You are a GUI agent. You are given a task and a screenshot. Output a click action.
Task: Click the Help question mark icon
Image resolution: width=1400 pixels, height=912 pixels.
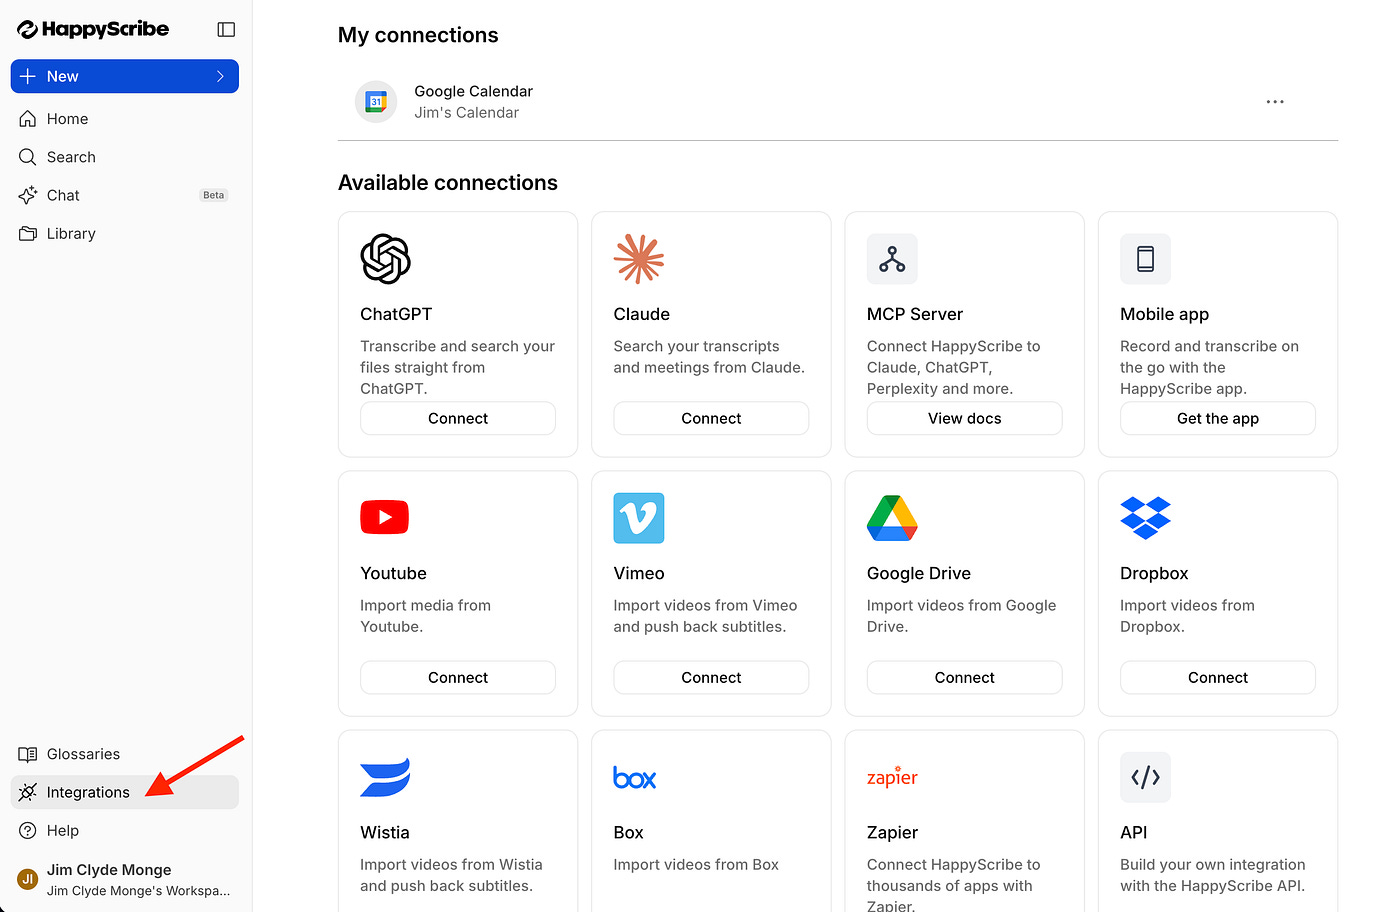click(28, 830)
